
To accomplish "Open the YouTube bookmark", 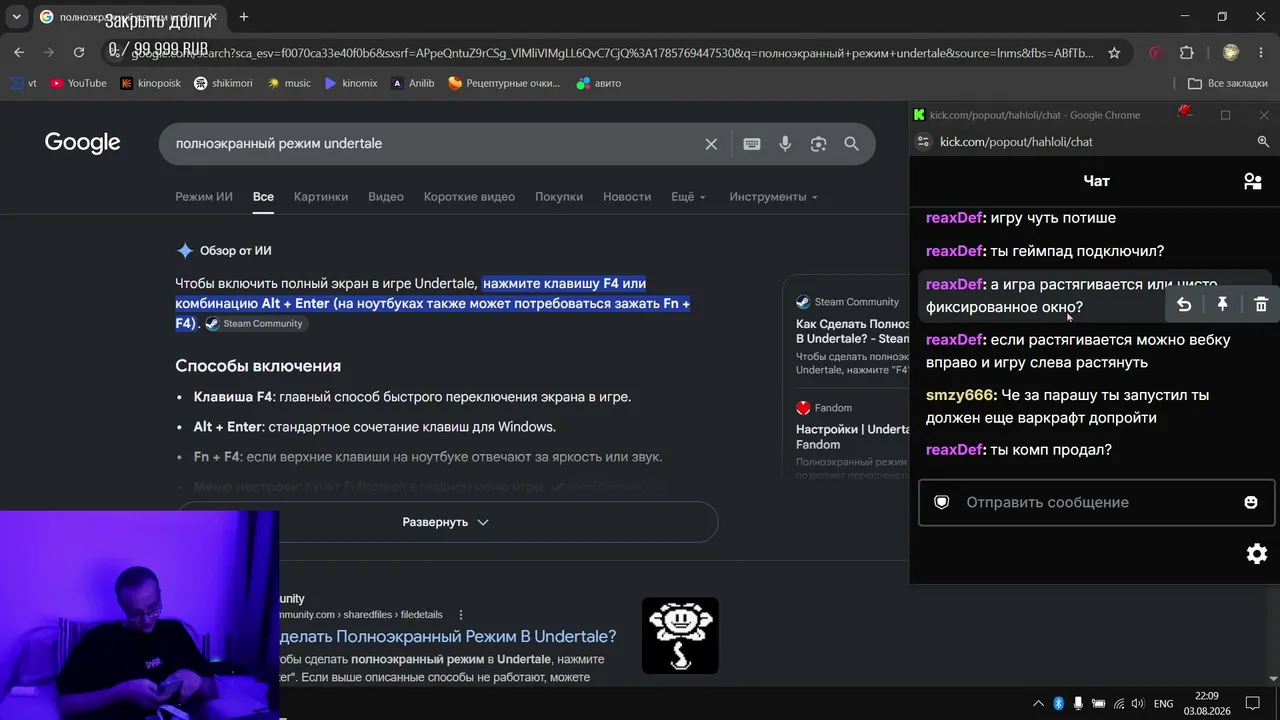I will pos(78,83).
